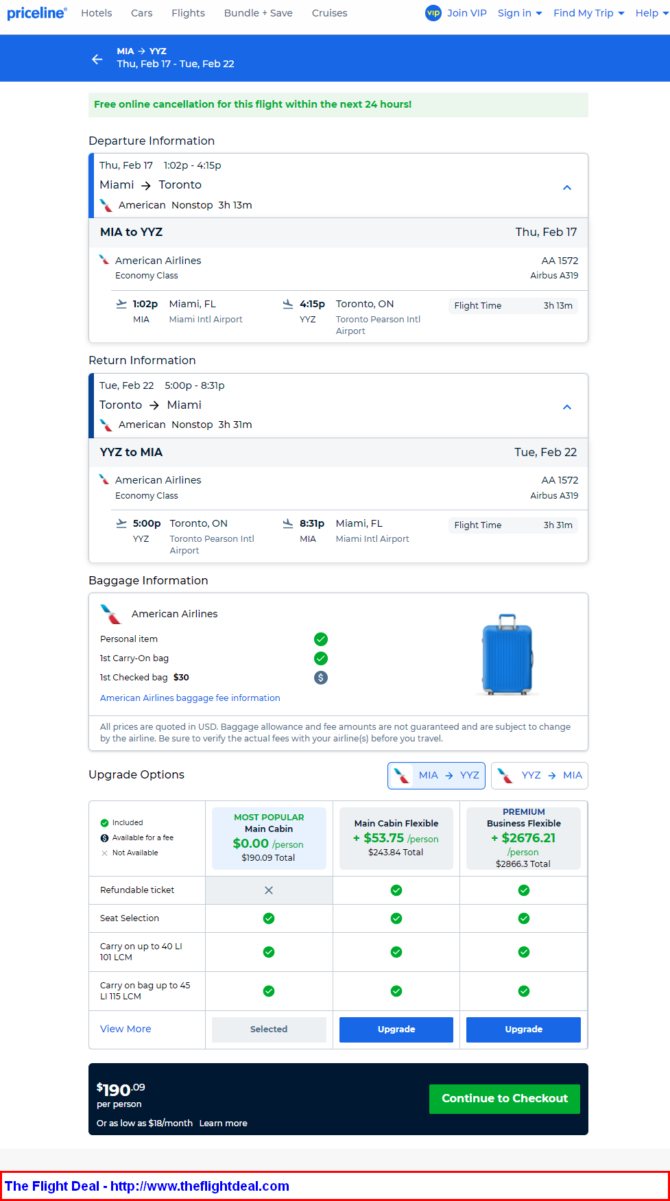Click the MIA to YYZ segment heading
670x1201 pixels.
coord(131,232)
